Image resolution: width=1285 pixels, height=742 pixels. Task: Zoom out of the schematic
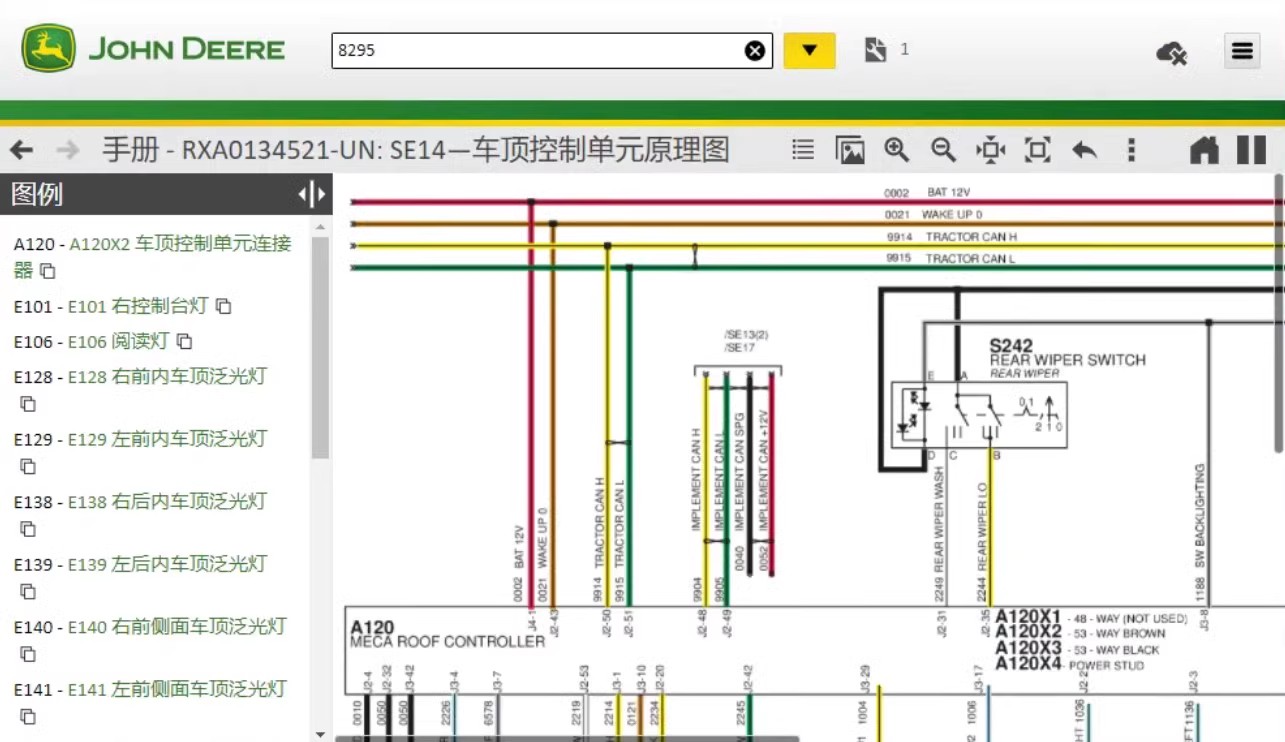pos(943,150)
